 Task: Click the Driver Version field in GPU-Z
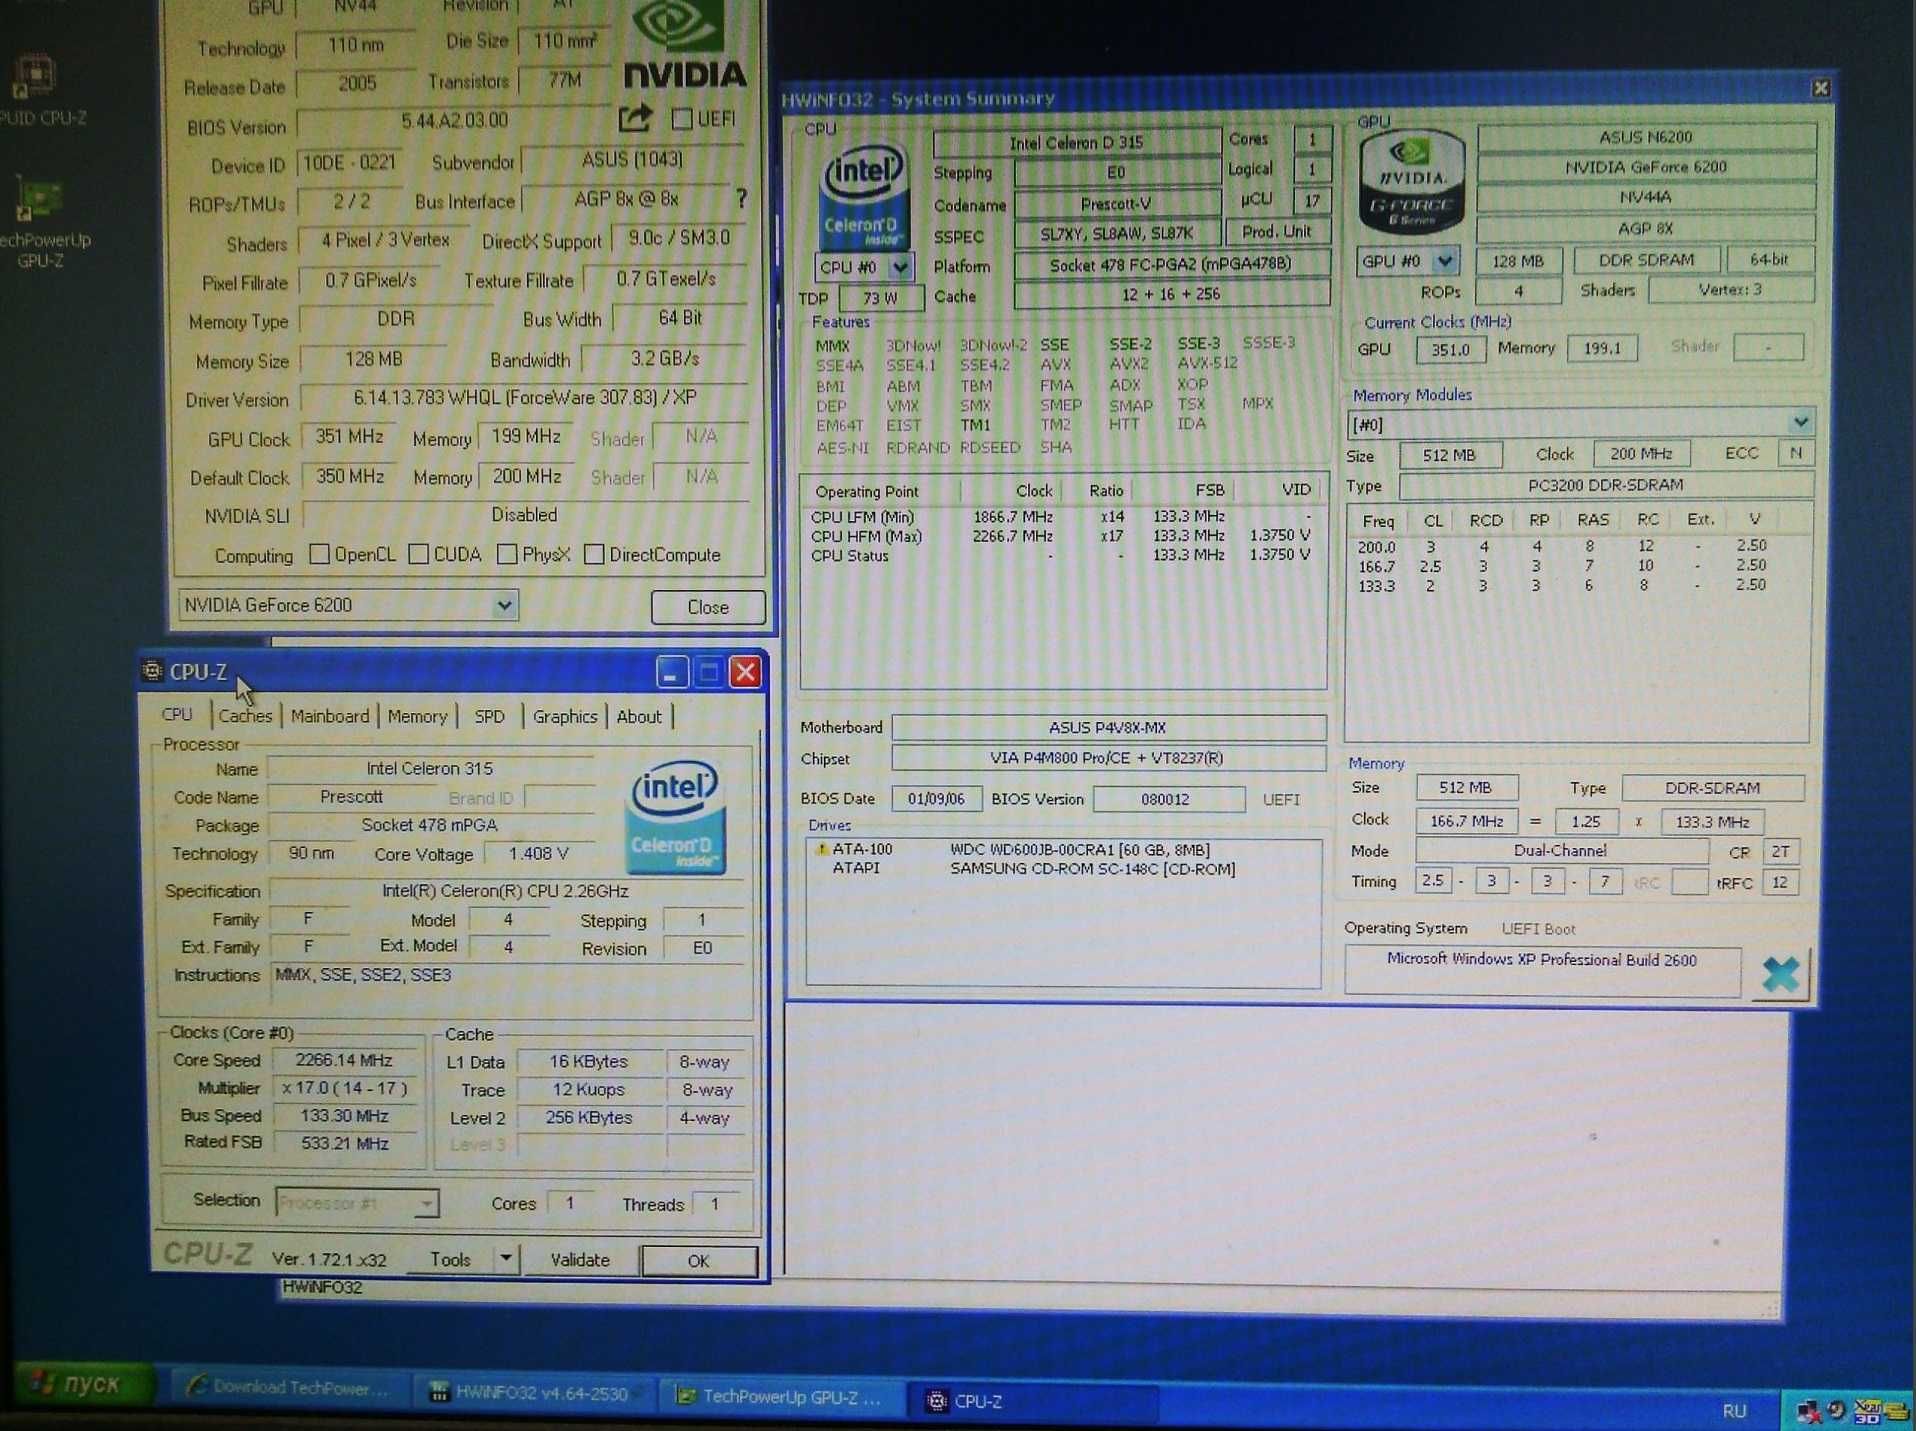pos(524,397)
